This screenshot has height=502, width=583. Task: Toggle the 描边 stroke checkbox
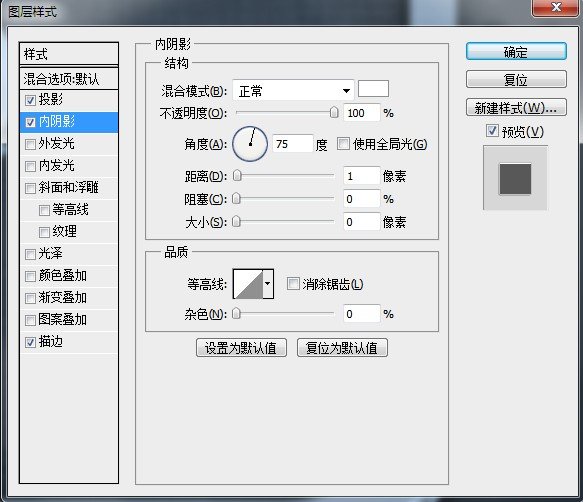pyautogui.click(x=30, y=342)
